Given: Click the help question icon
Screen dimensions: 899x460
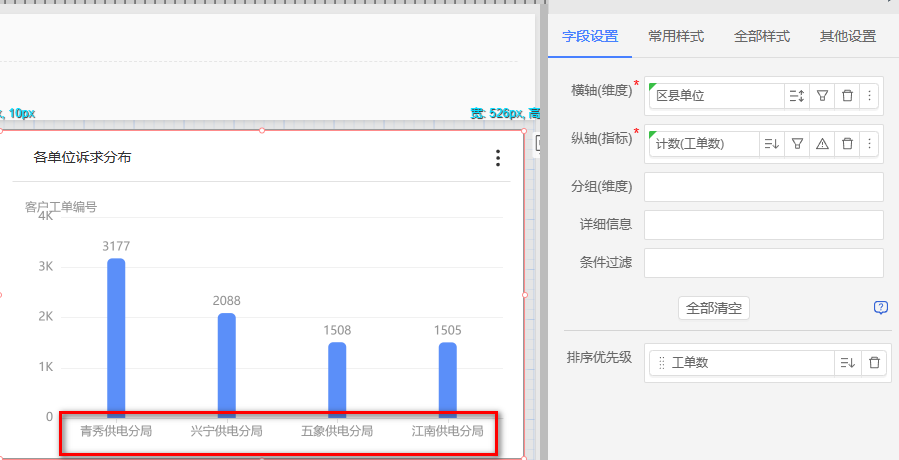Looking at the screenshot, I should [881, 308].
